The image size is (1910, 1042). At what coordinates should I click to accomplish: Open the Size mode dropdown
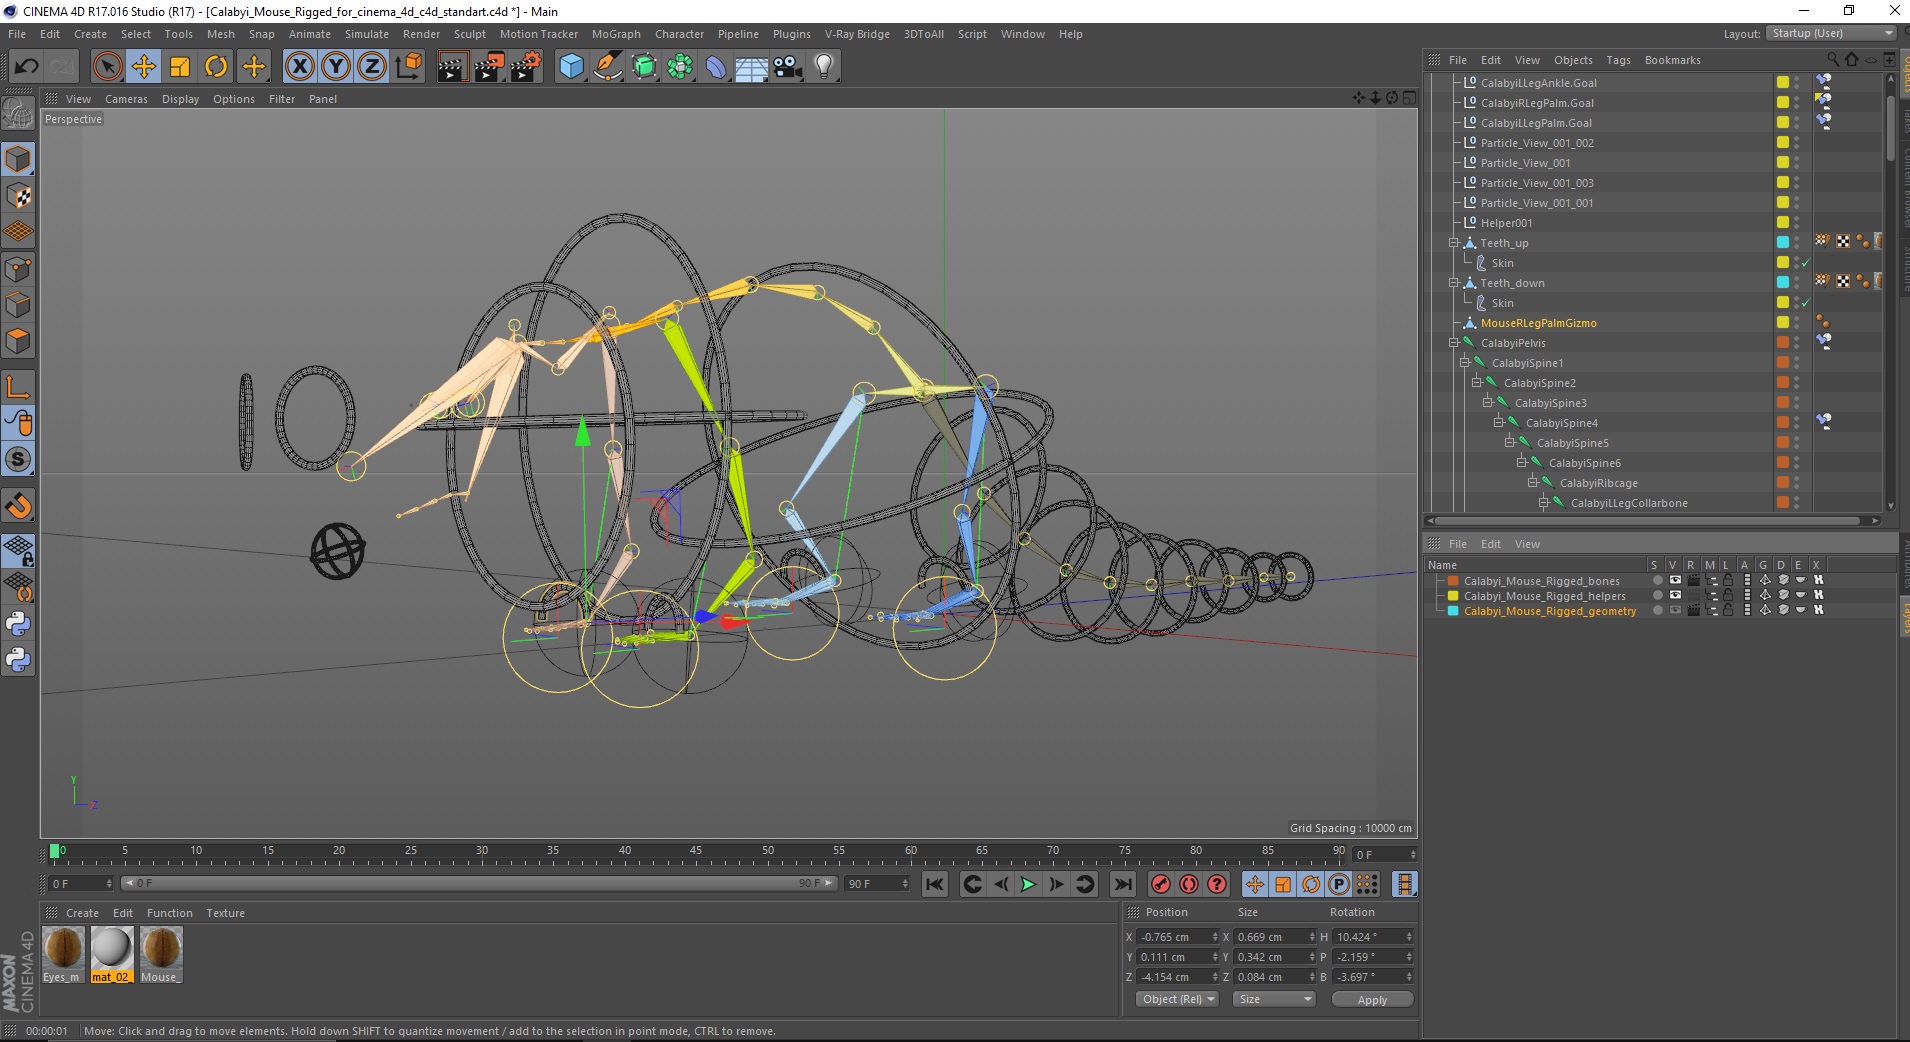point(1272,999)
